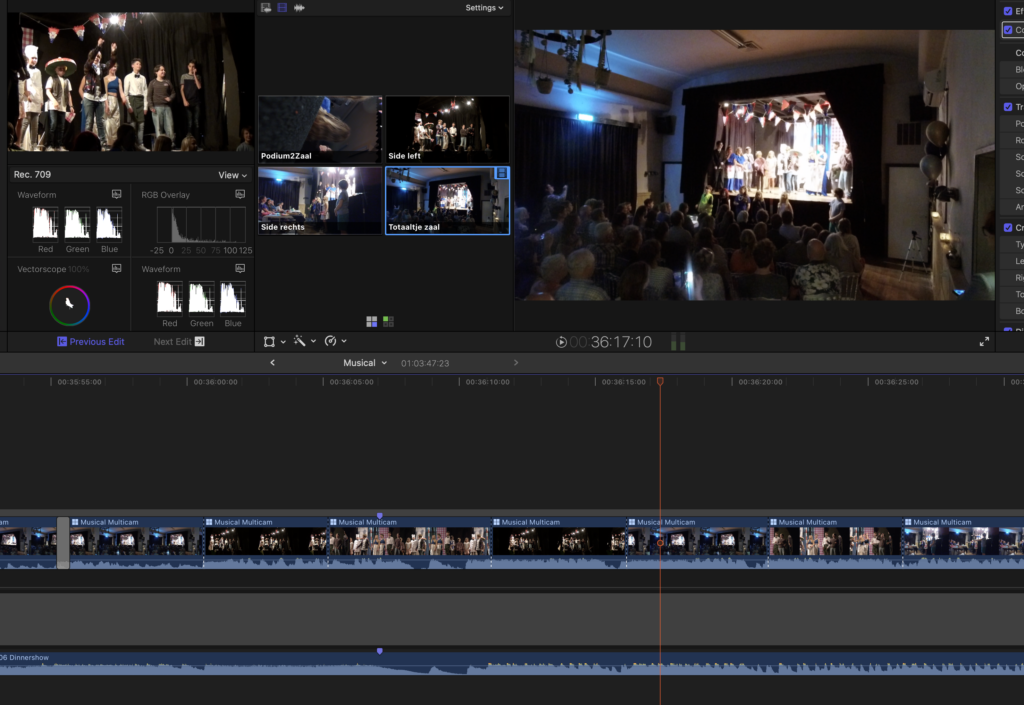Jump to Next Edit
The image size is (1024, 705).
178,341
